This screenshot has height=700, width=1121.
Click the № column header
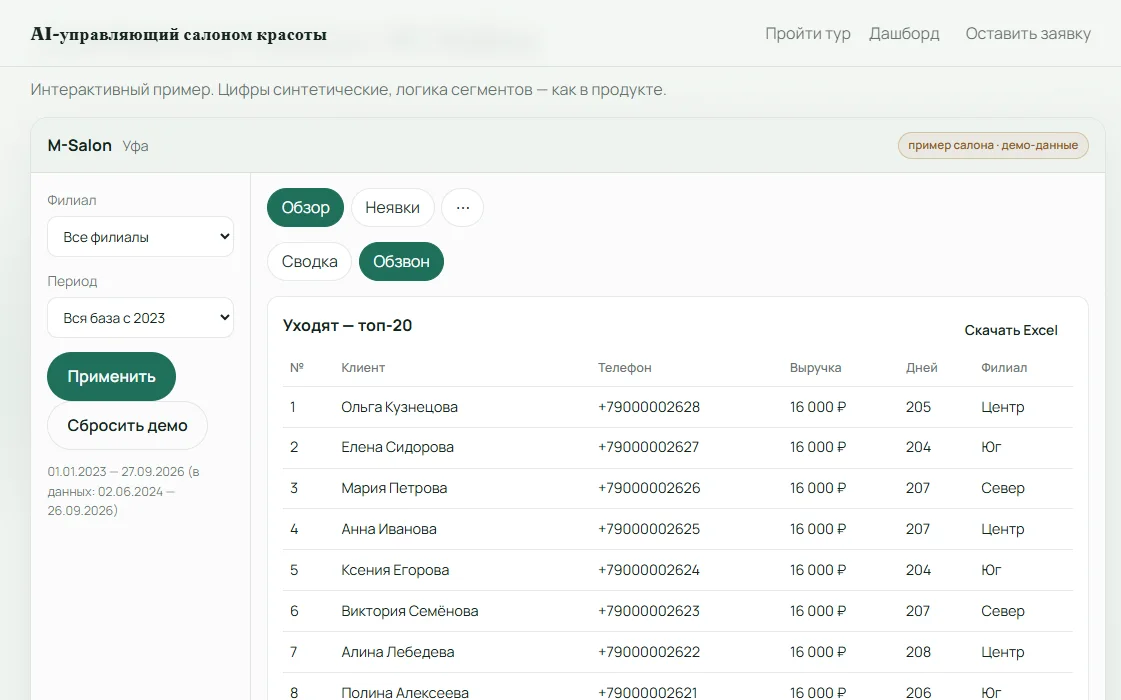click(x=297, y=368)
